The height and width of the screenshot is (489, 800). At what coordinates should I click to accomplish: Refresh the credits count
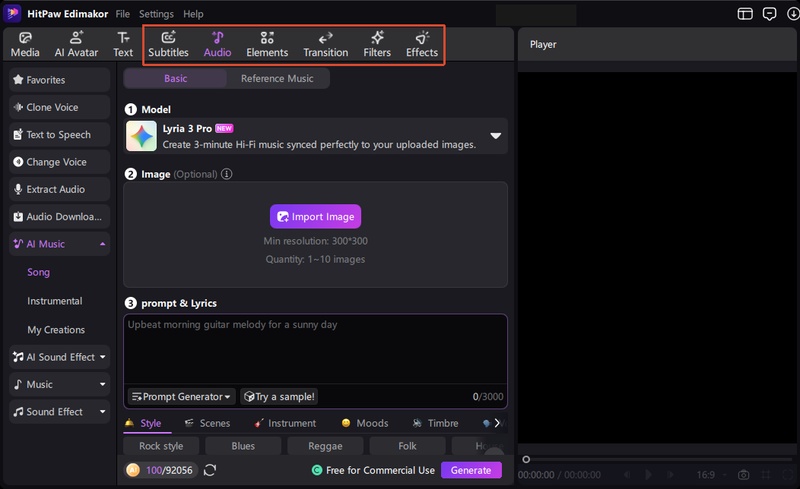coord(210,470)
